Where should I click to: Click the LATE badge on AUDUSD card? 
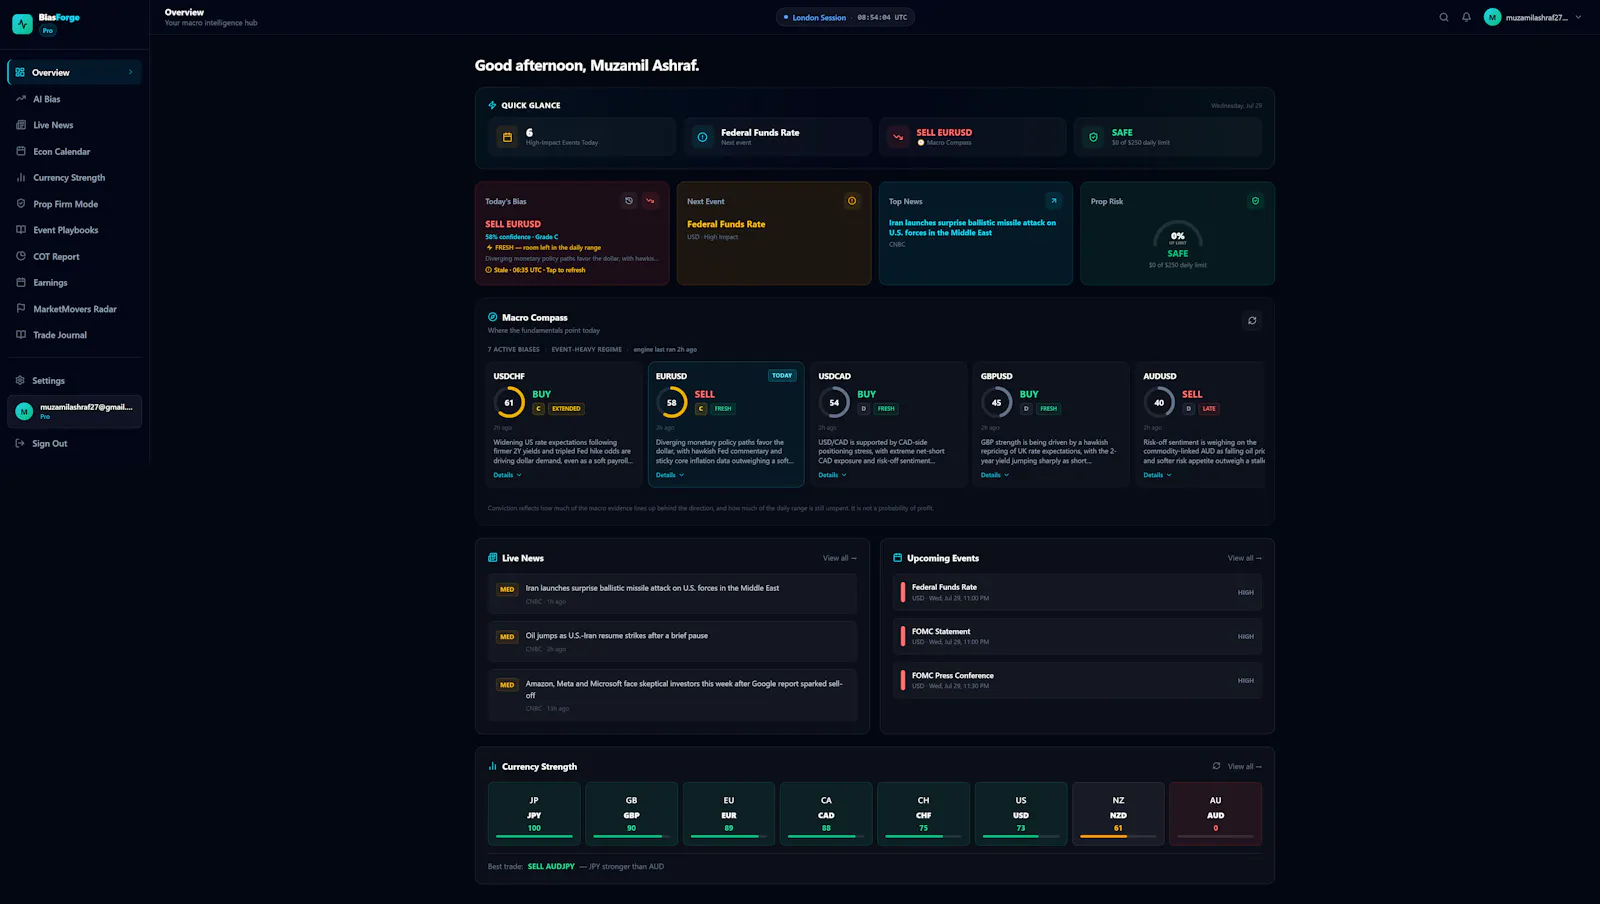tap(1209, 409)
